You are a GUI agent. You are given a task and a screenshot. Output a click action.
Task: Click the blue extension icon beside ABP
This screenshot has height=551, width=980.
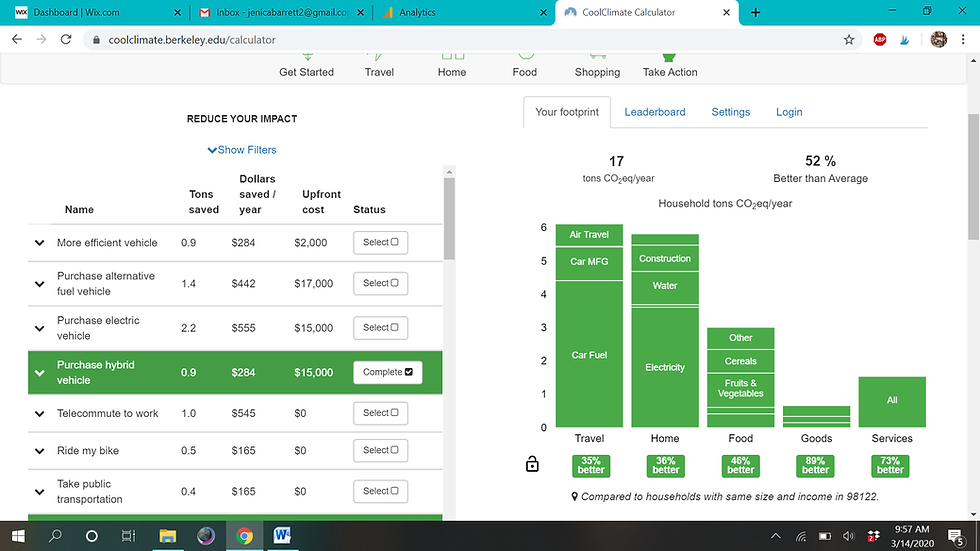[904, 40]
